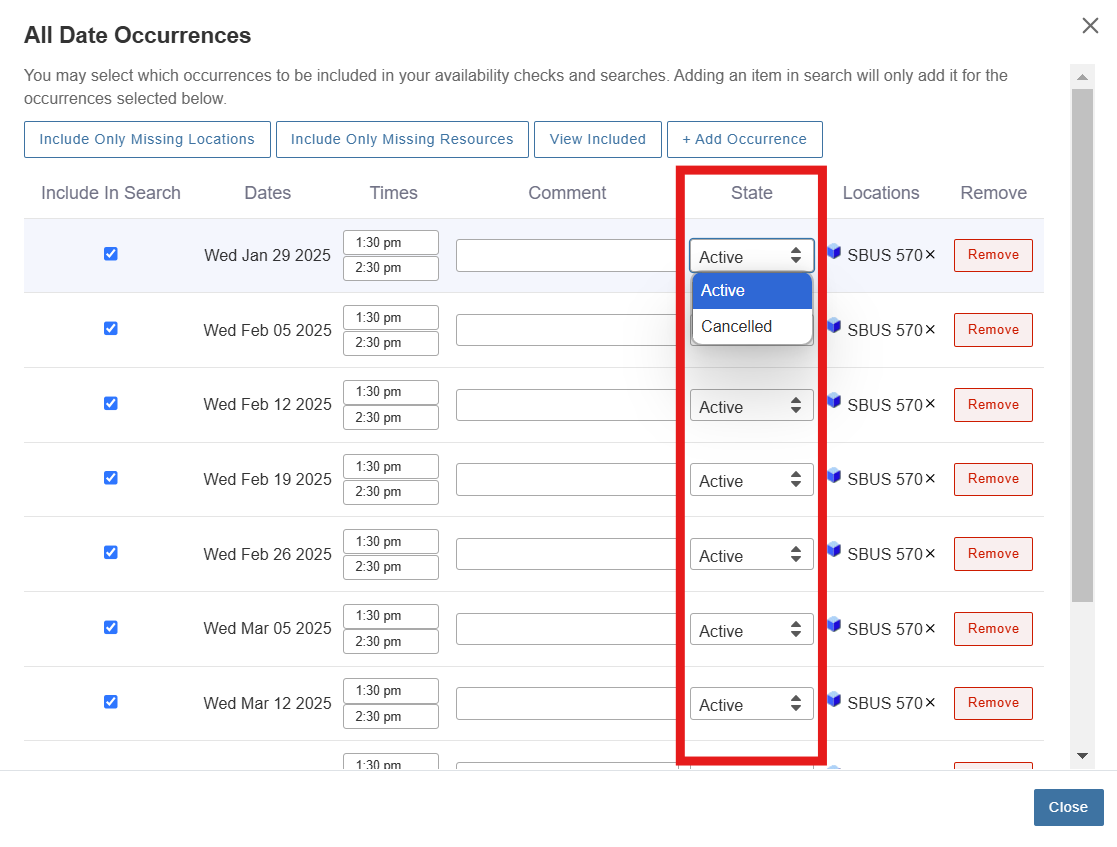Close the dialog using the top-right X
Viewport: 1117px width, 847px height.
(x=1090, y=26)
